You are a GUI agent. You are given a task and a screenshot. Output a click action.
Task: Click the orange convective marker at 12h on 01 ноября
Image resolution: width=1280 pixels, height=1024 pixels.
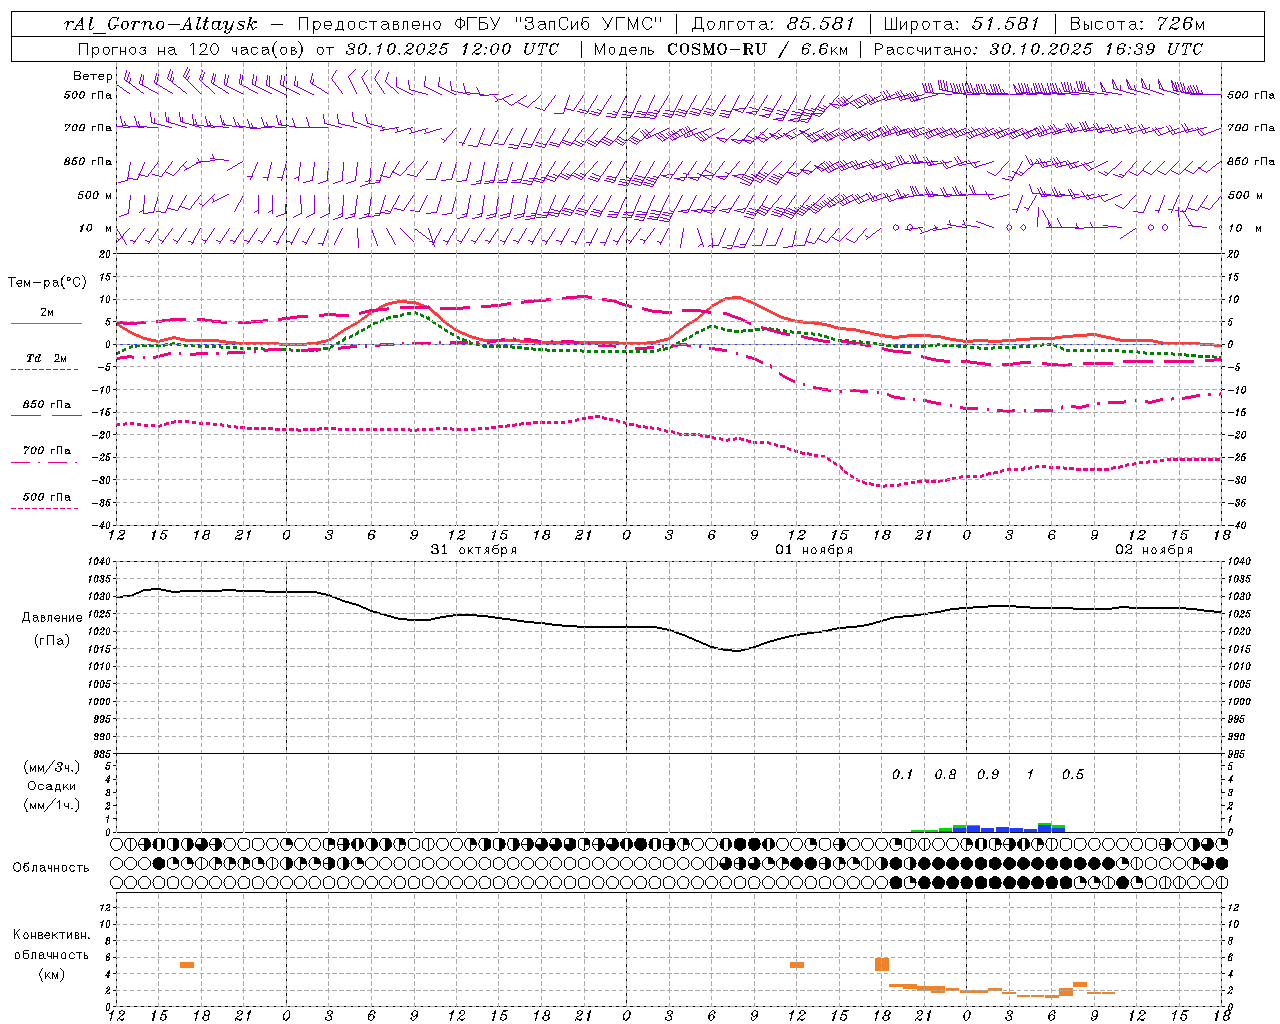[797, 965]
